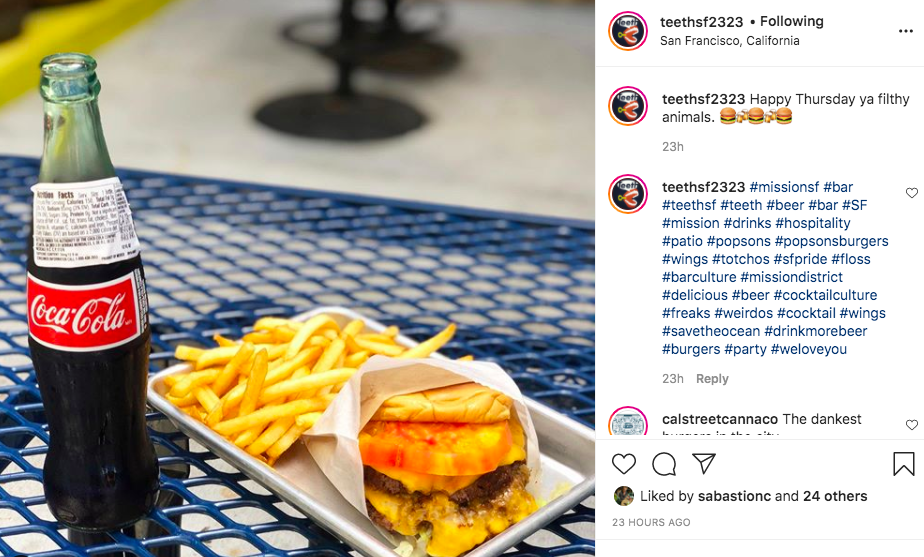Screen dimensions: 924x557
Task: Click the Following status button
Action: [791, 21]
